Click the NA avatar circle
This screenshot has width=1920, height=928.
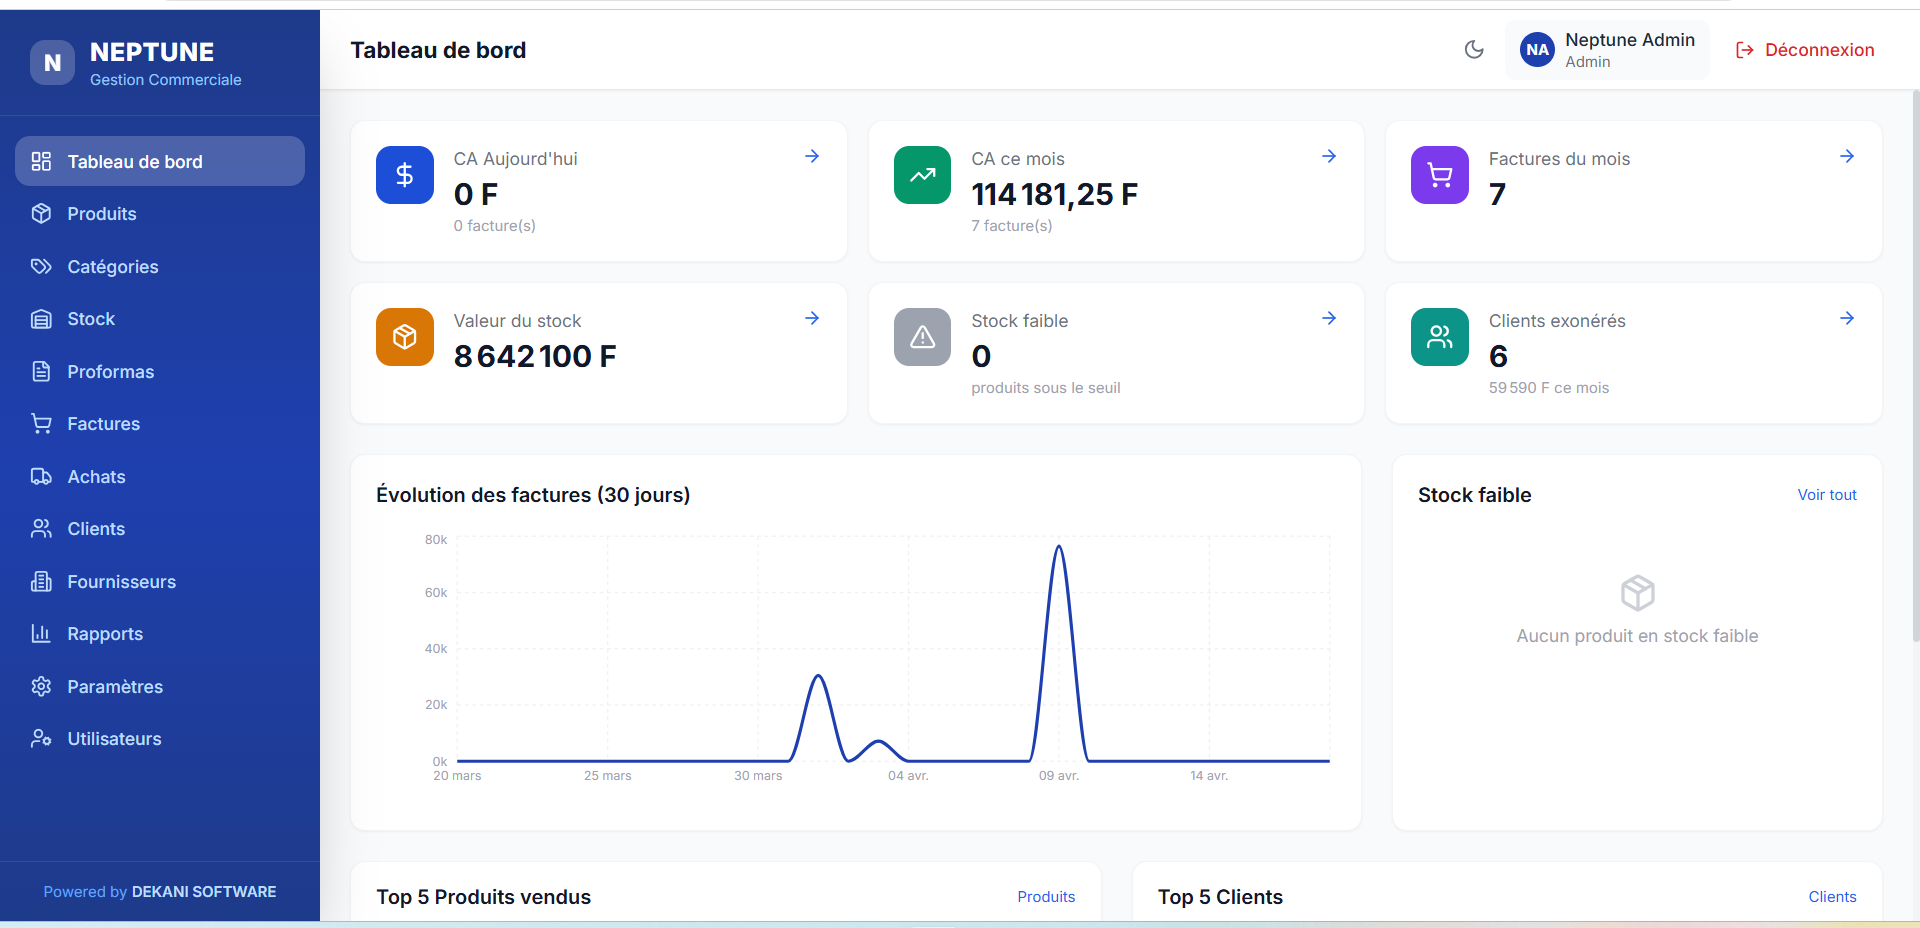pyautogui.click(x=1537, y=50)
